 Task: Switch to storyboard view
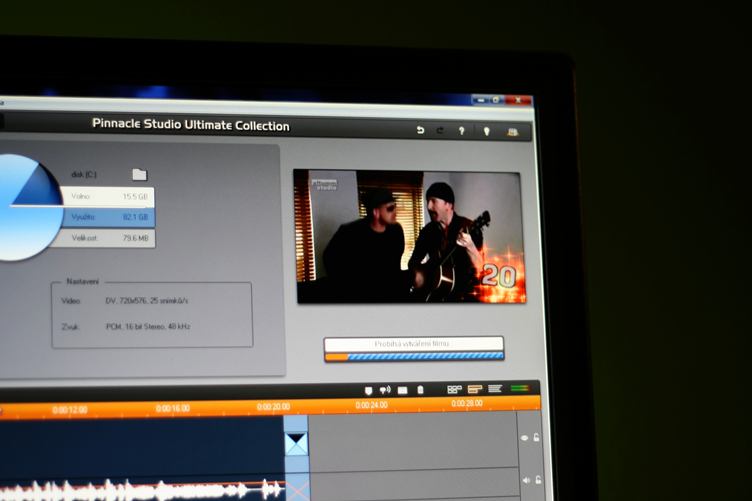pyautogui.click(x=454, y=389)
